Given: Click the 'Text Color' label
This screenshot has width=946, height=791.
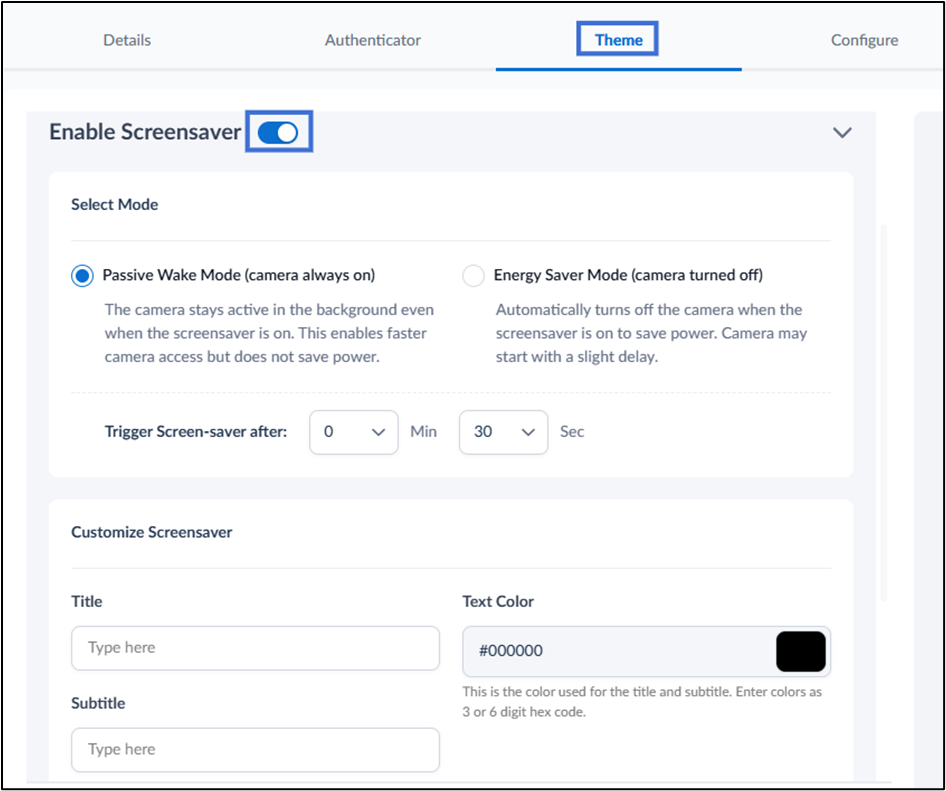Looking at the screenshot, I should tap(498, 602).
